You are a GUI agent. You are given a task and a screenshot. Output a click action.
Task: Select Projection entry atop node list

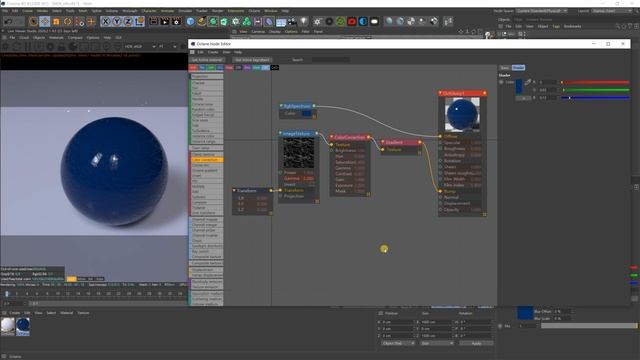(207, 76)
